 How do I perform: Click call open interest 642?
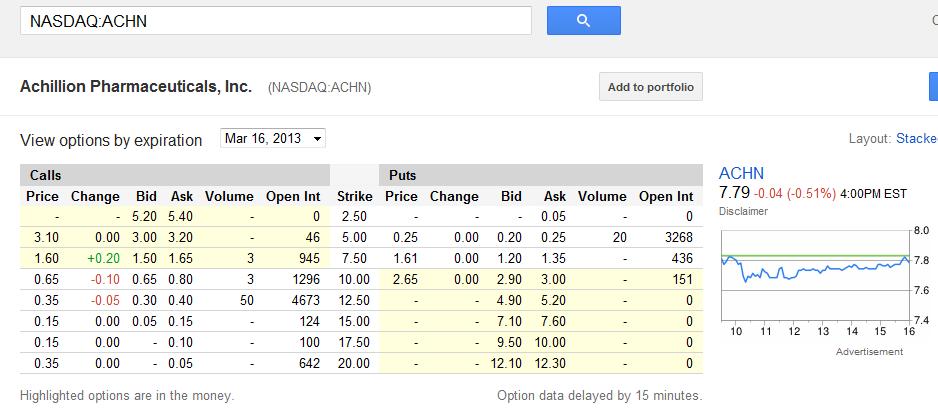point(309,363)
